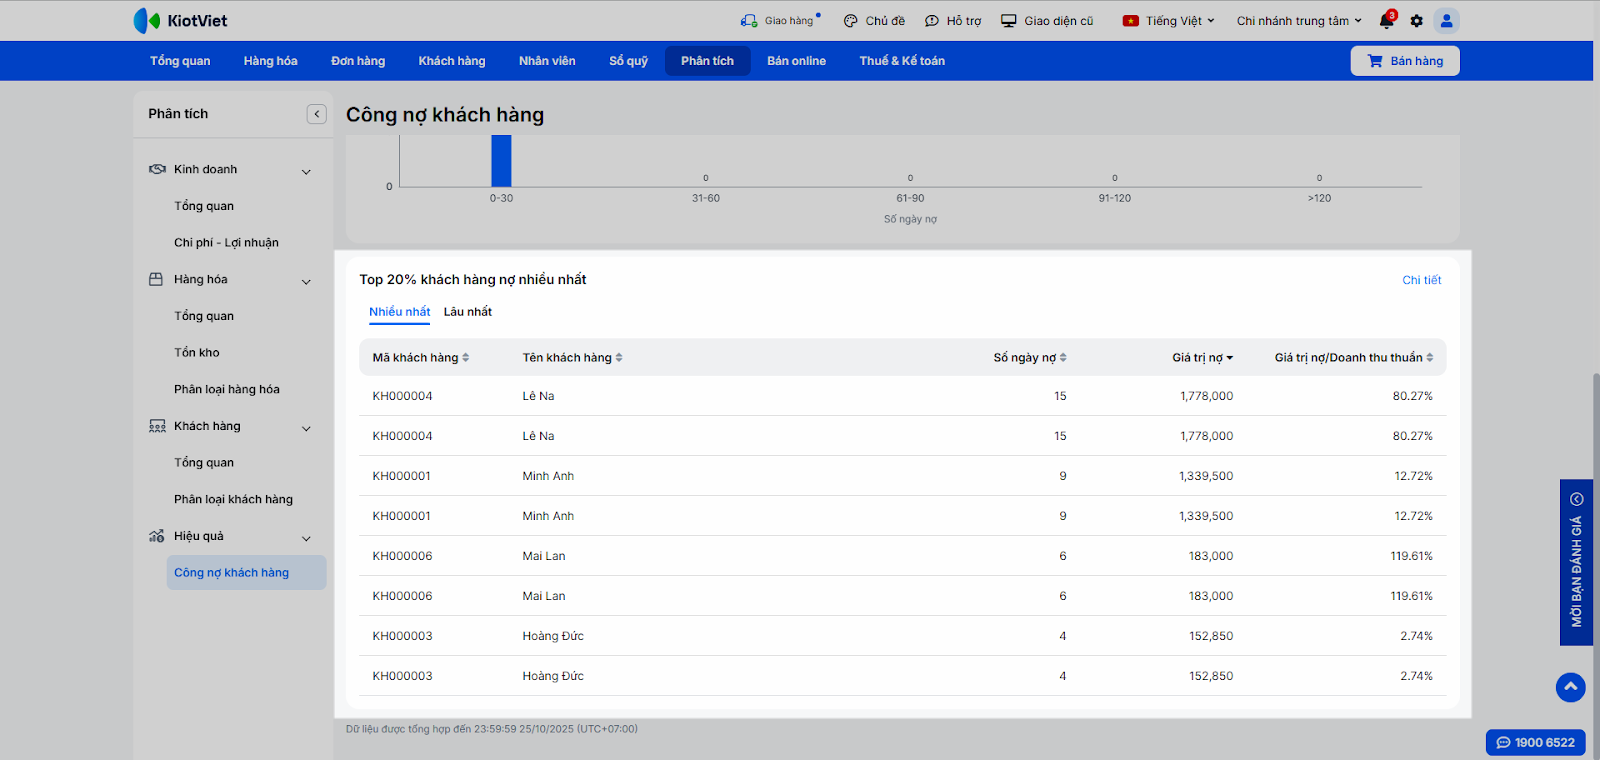The image size is (1600, 760).
Task: Open Chi nhánh trung tâm branch dropdown
Action: point(1298,21)
